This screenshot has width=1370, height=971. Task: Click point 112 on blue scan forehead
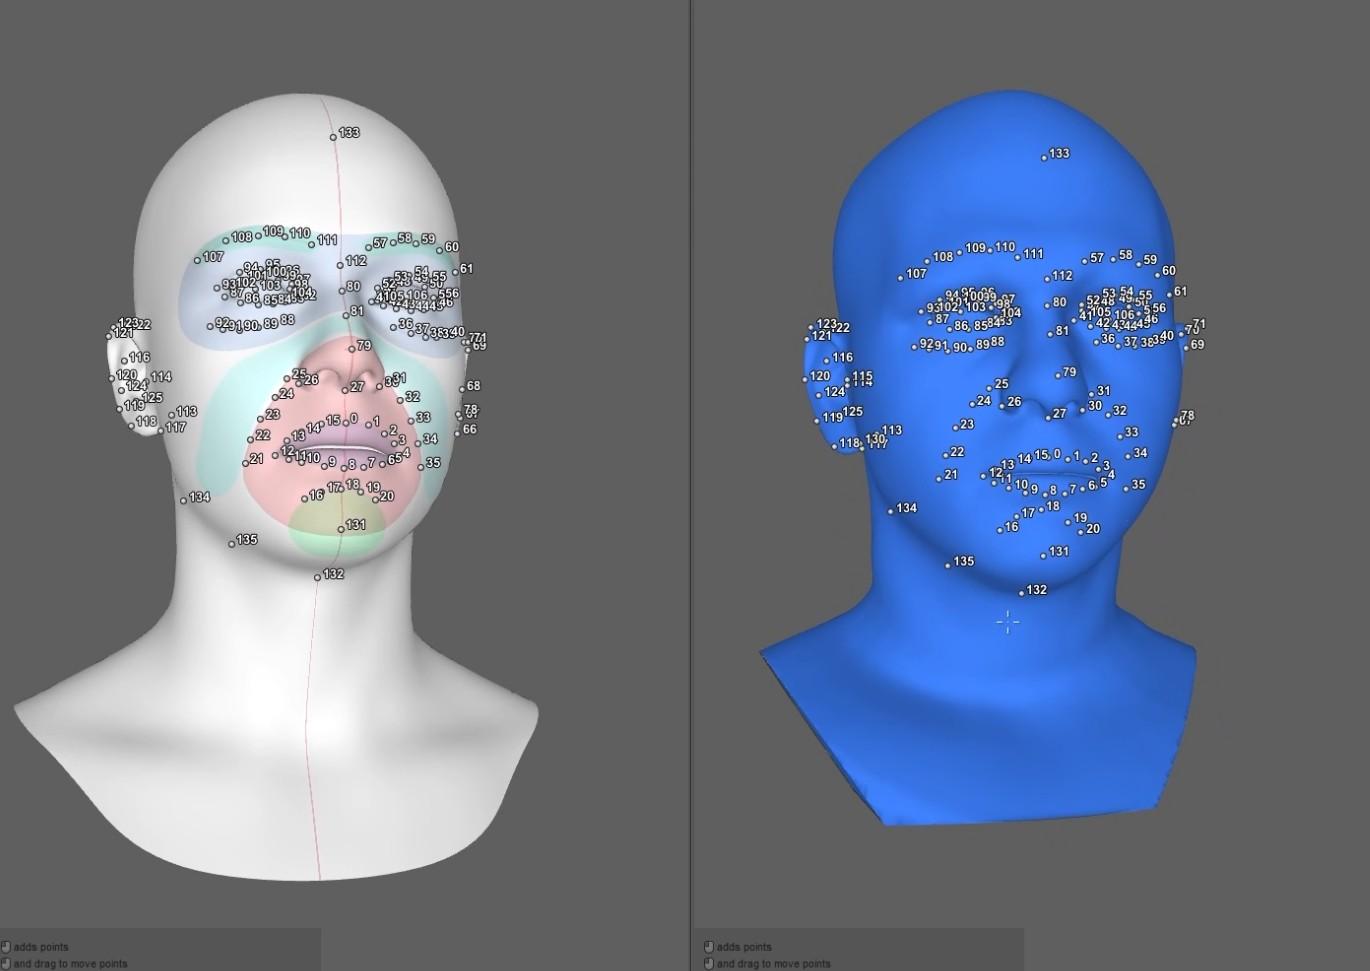coord(1046,280)
